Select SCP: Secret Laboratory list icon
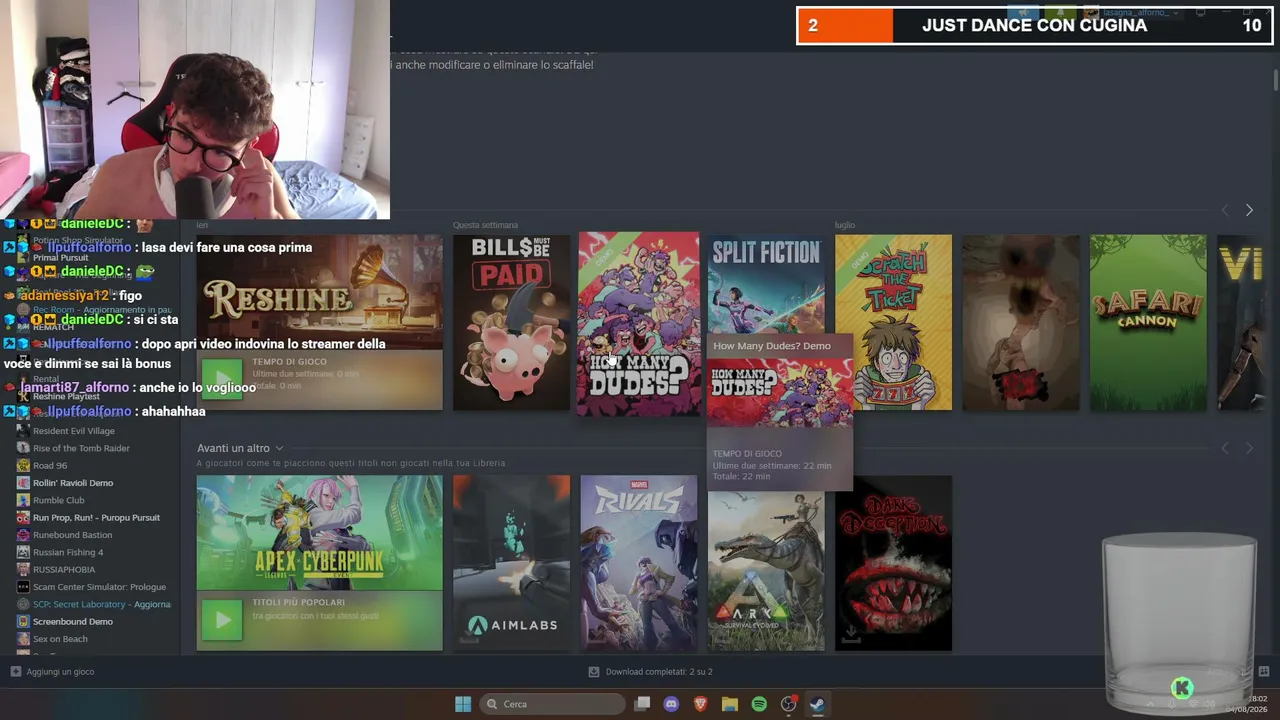The image size is (1280, 720). click(x=24, y=604)
